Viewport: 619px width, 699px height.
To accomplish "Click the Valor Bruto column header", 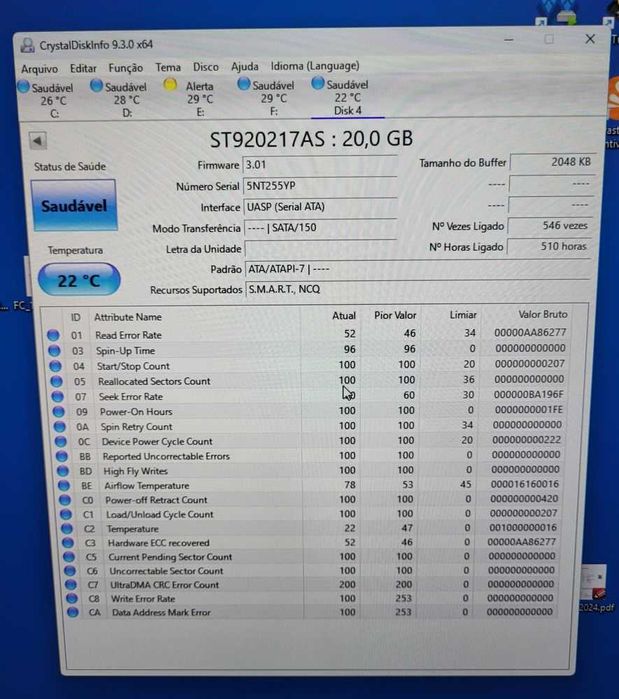I will pyautogui.click(x=543, y=314).
